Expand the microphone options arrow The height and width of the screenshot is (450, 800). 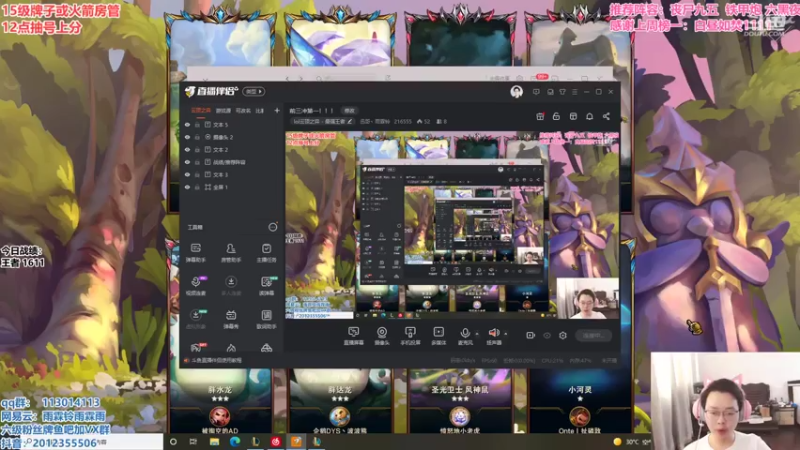coord(477,334)
